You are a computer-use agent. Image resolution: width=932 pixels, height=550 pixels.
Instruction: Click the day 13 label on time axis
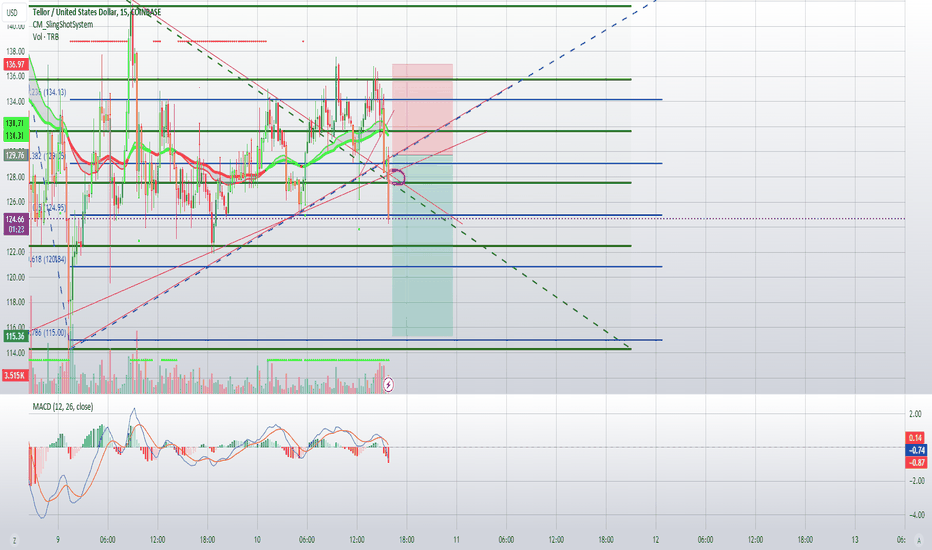pos(855,540)
